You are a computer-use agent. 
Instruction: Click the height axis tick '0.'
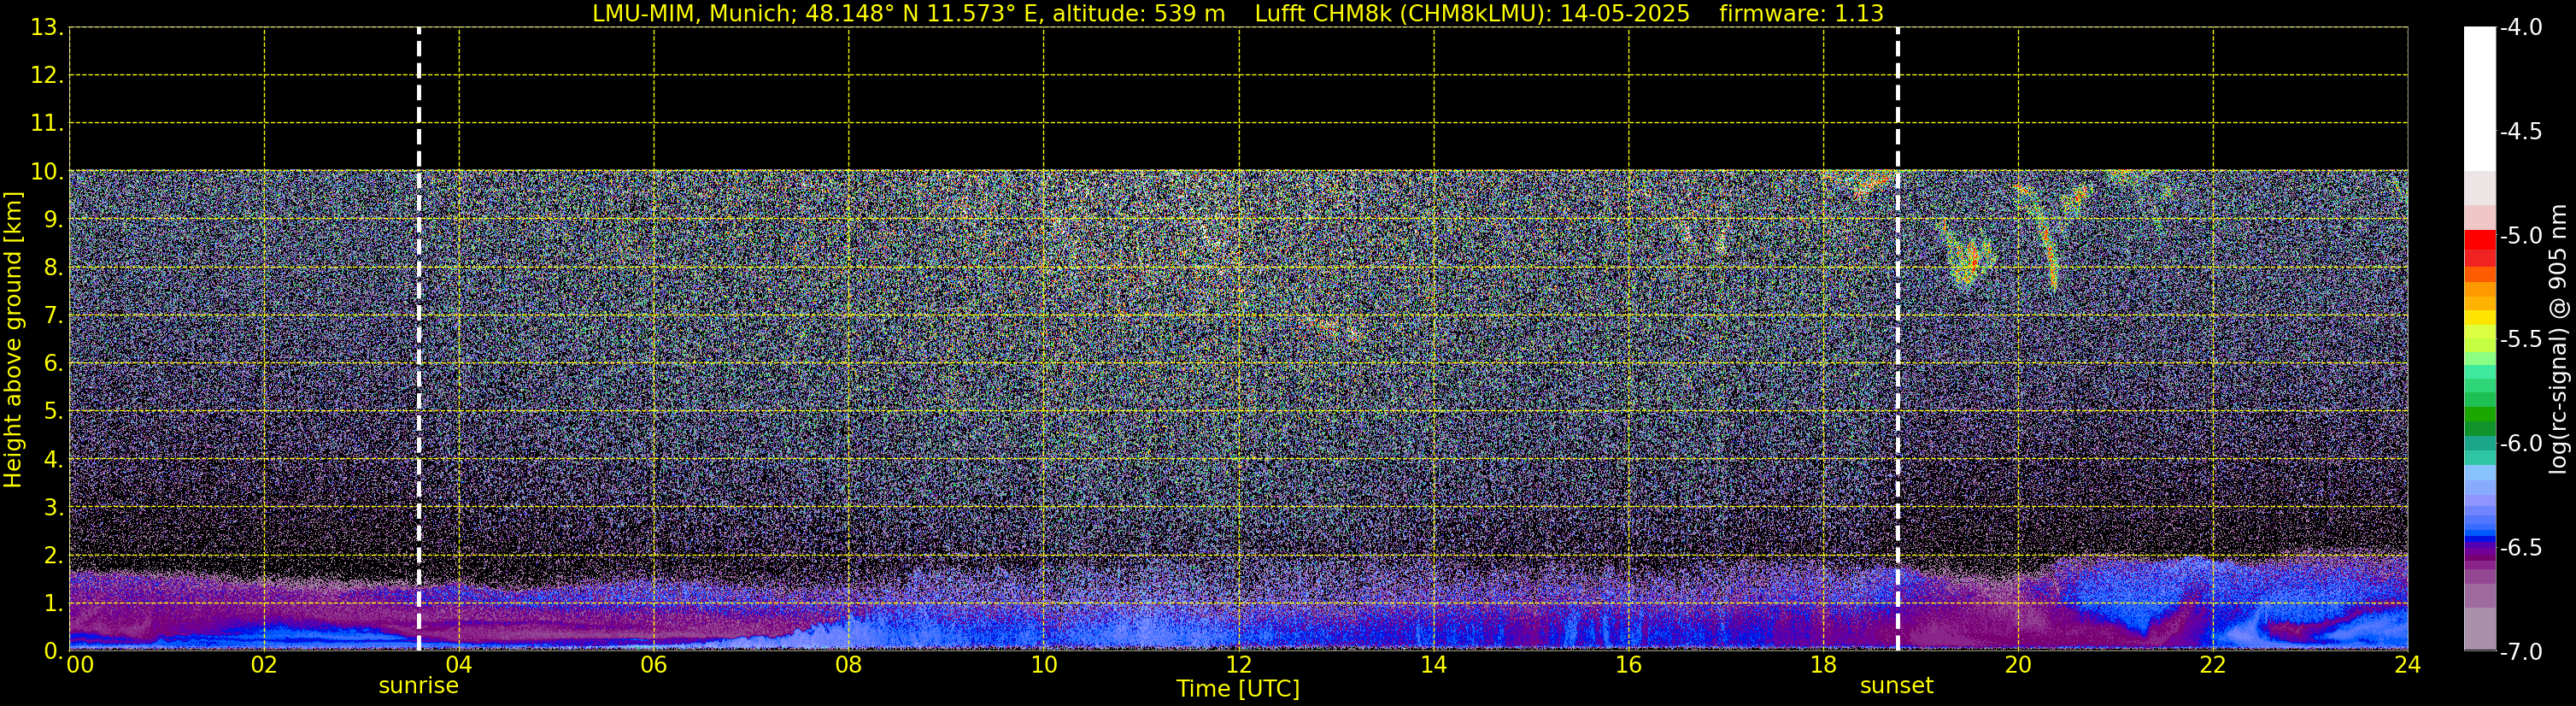pos(54,651)
